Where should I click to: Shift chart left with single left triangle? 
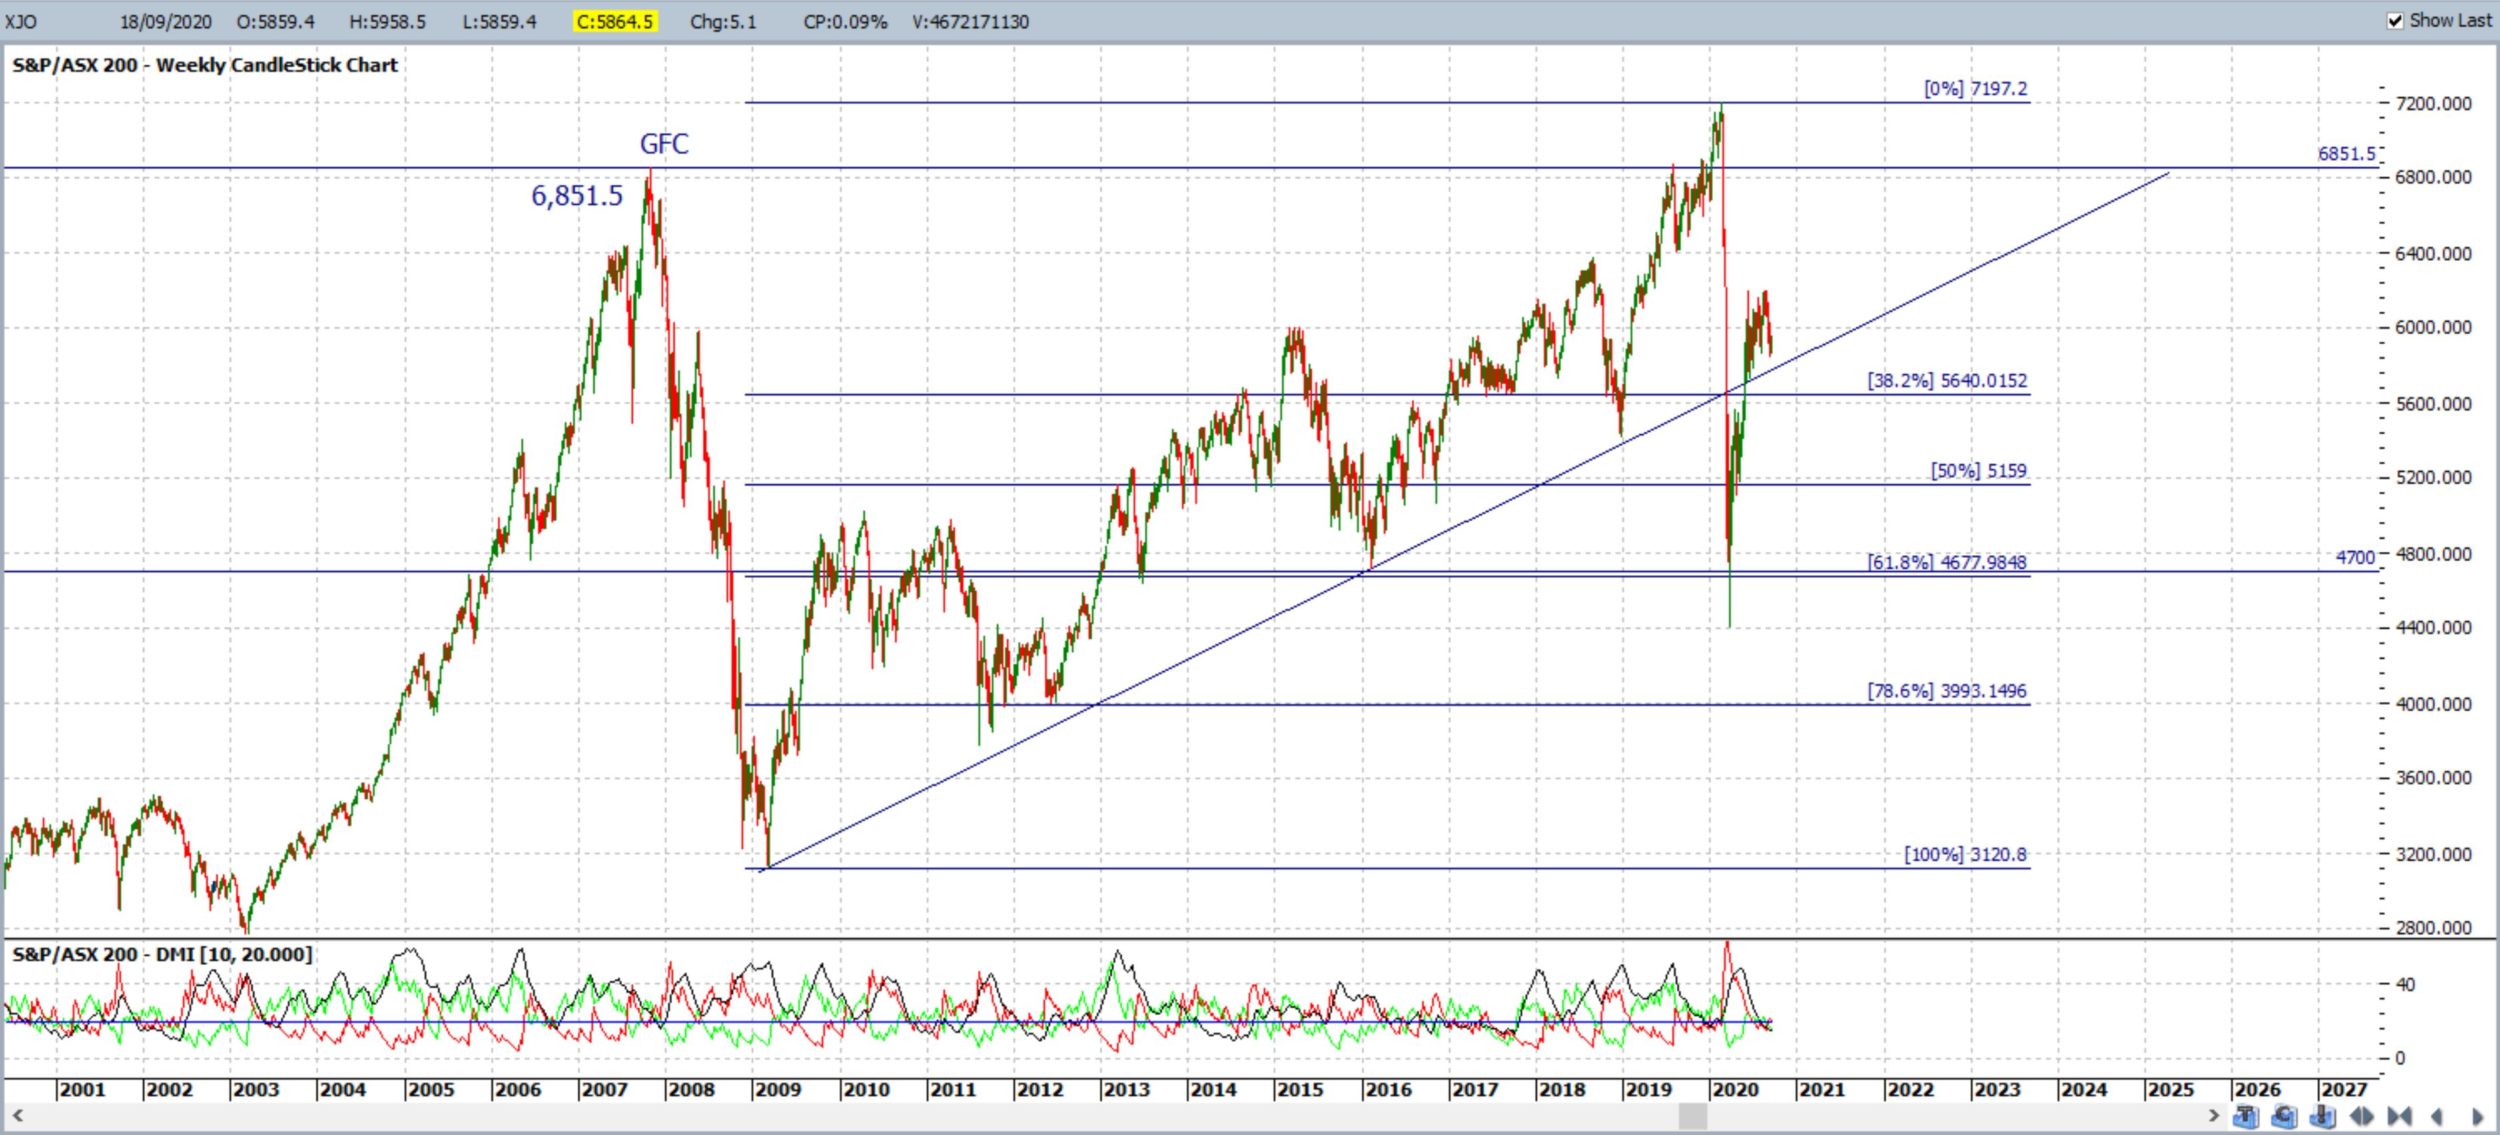point(2437,1116)
